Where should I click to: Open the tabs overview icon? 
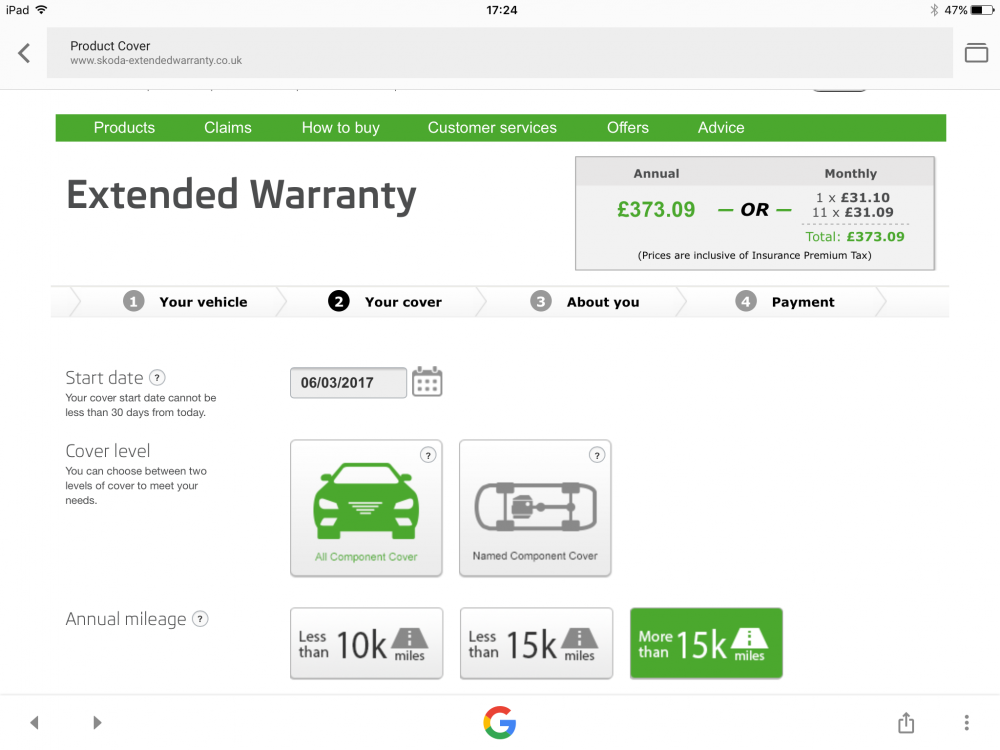[976, 53]
